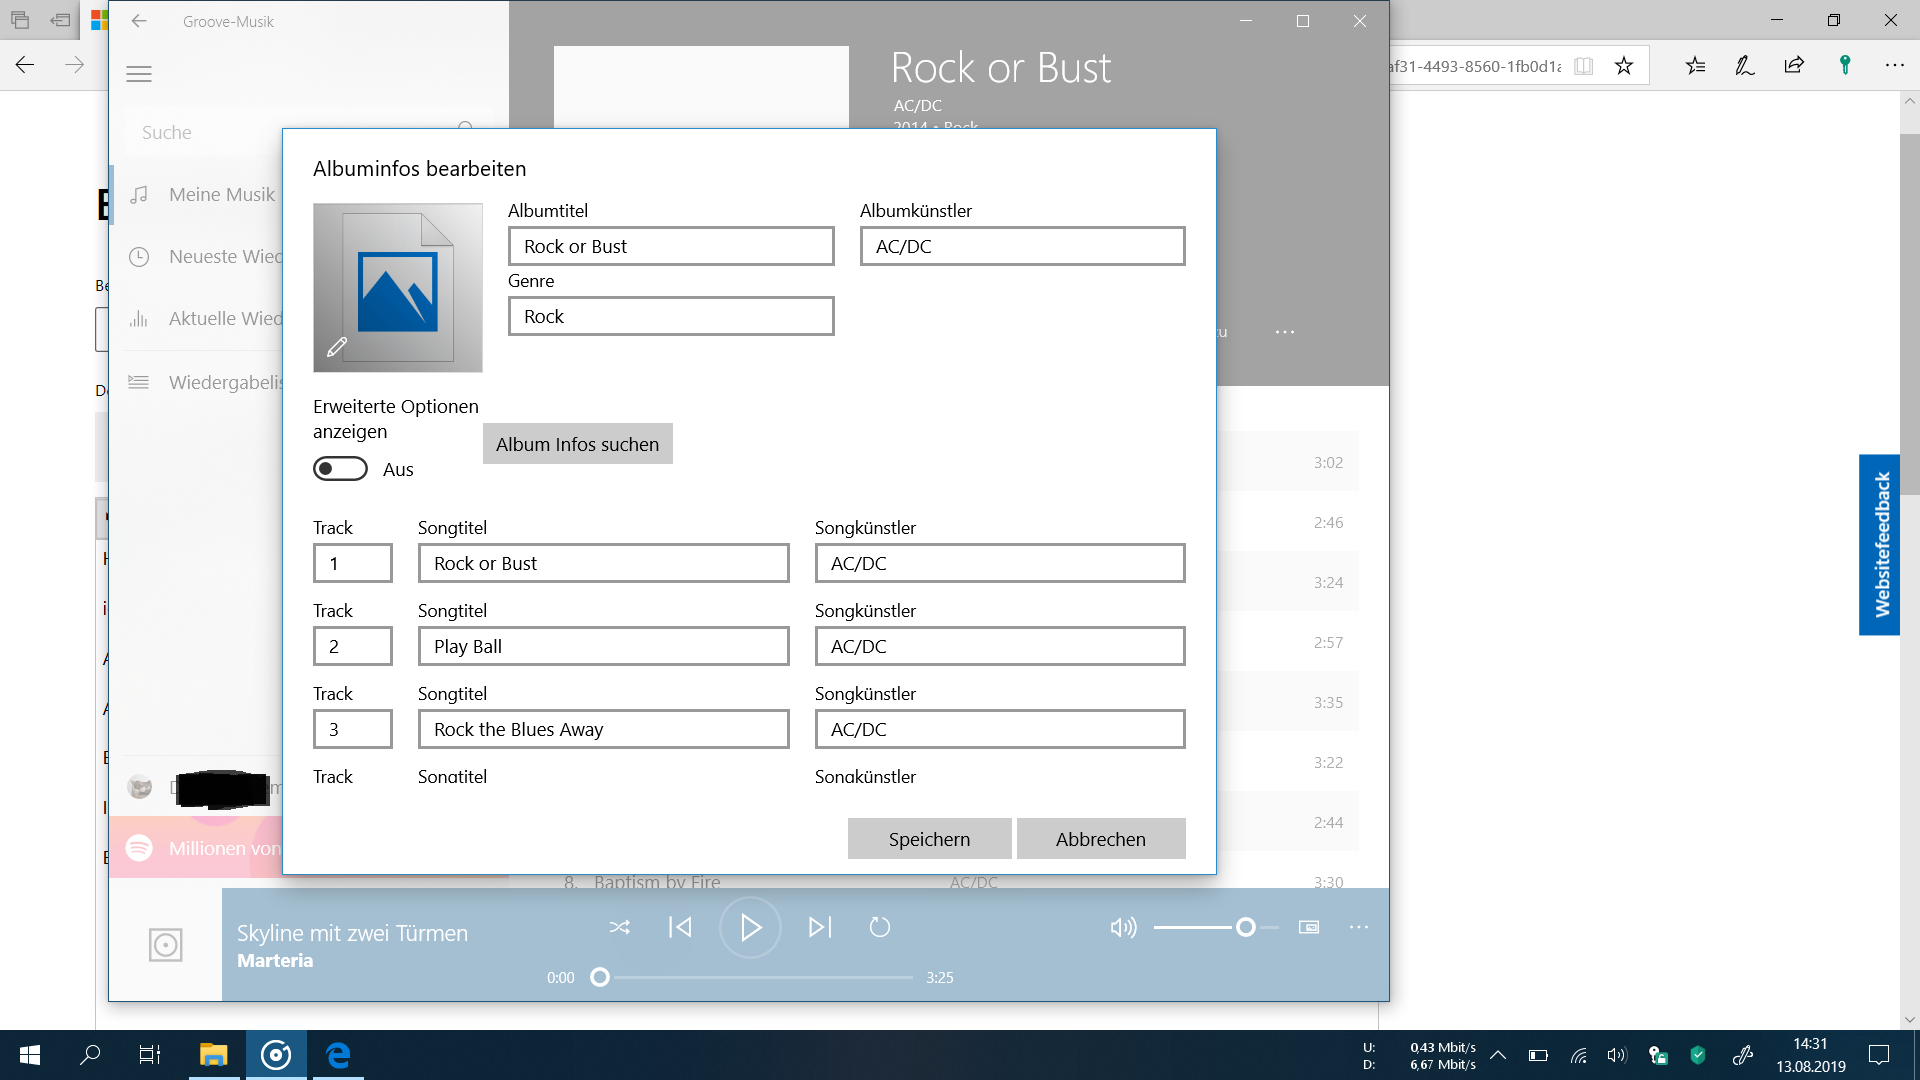Open the Websitefeedback side tab
This screenshot has height=1080, width=1920.
[1880, 544]
